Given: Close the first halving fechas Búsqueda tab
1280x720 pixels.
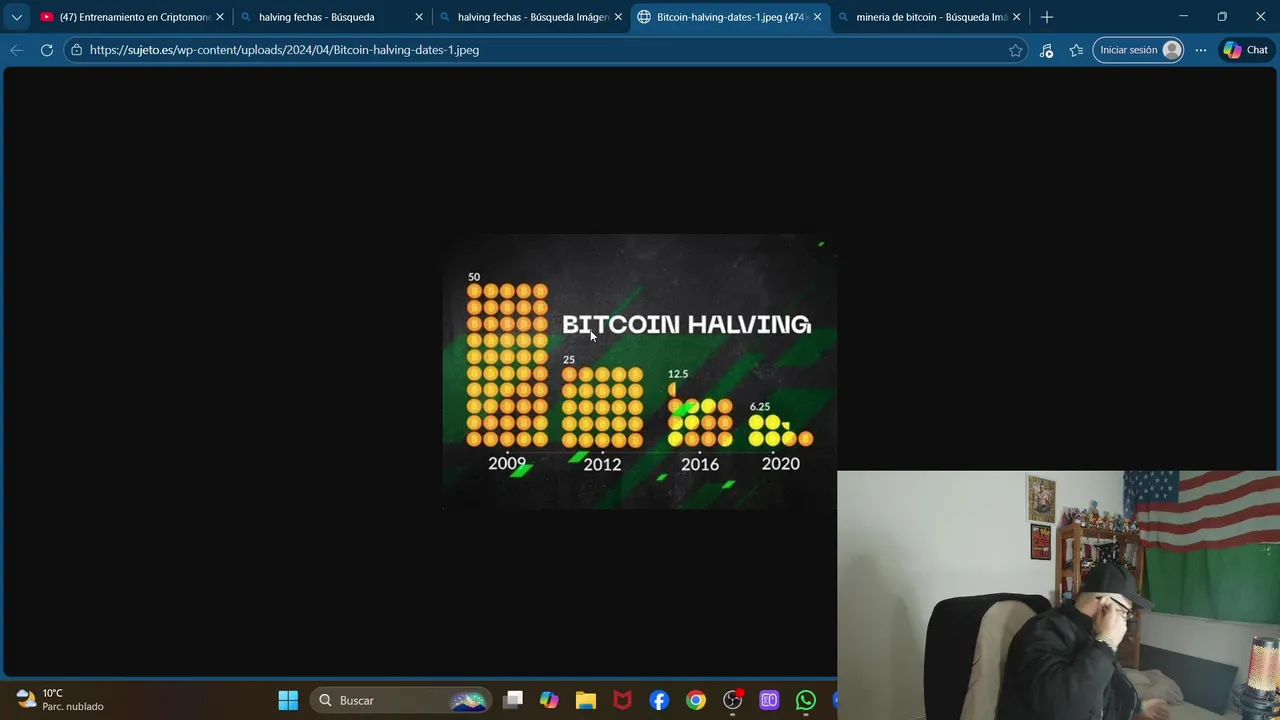Looking at the screenshot, I should click(x=419, y=17).
